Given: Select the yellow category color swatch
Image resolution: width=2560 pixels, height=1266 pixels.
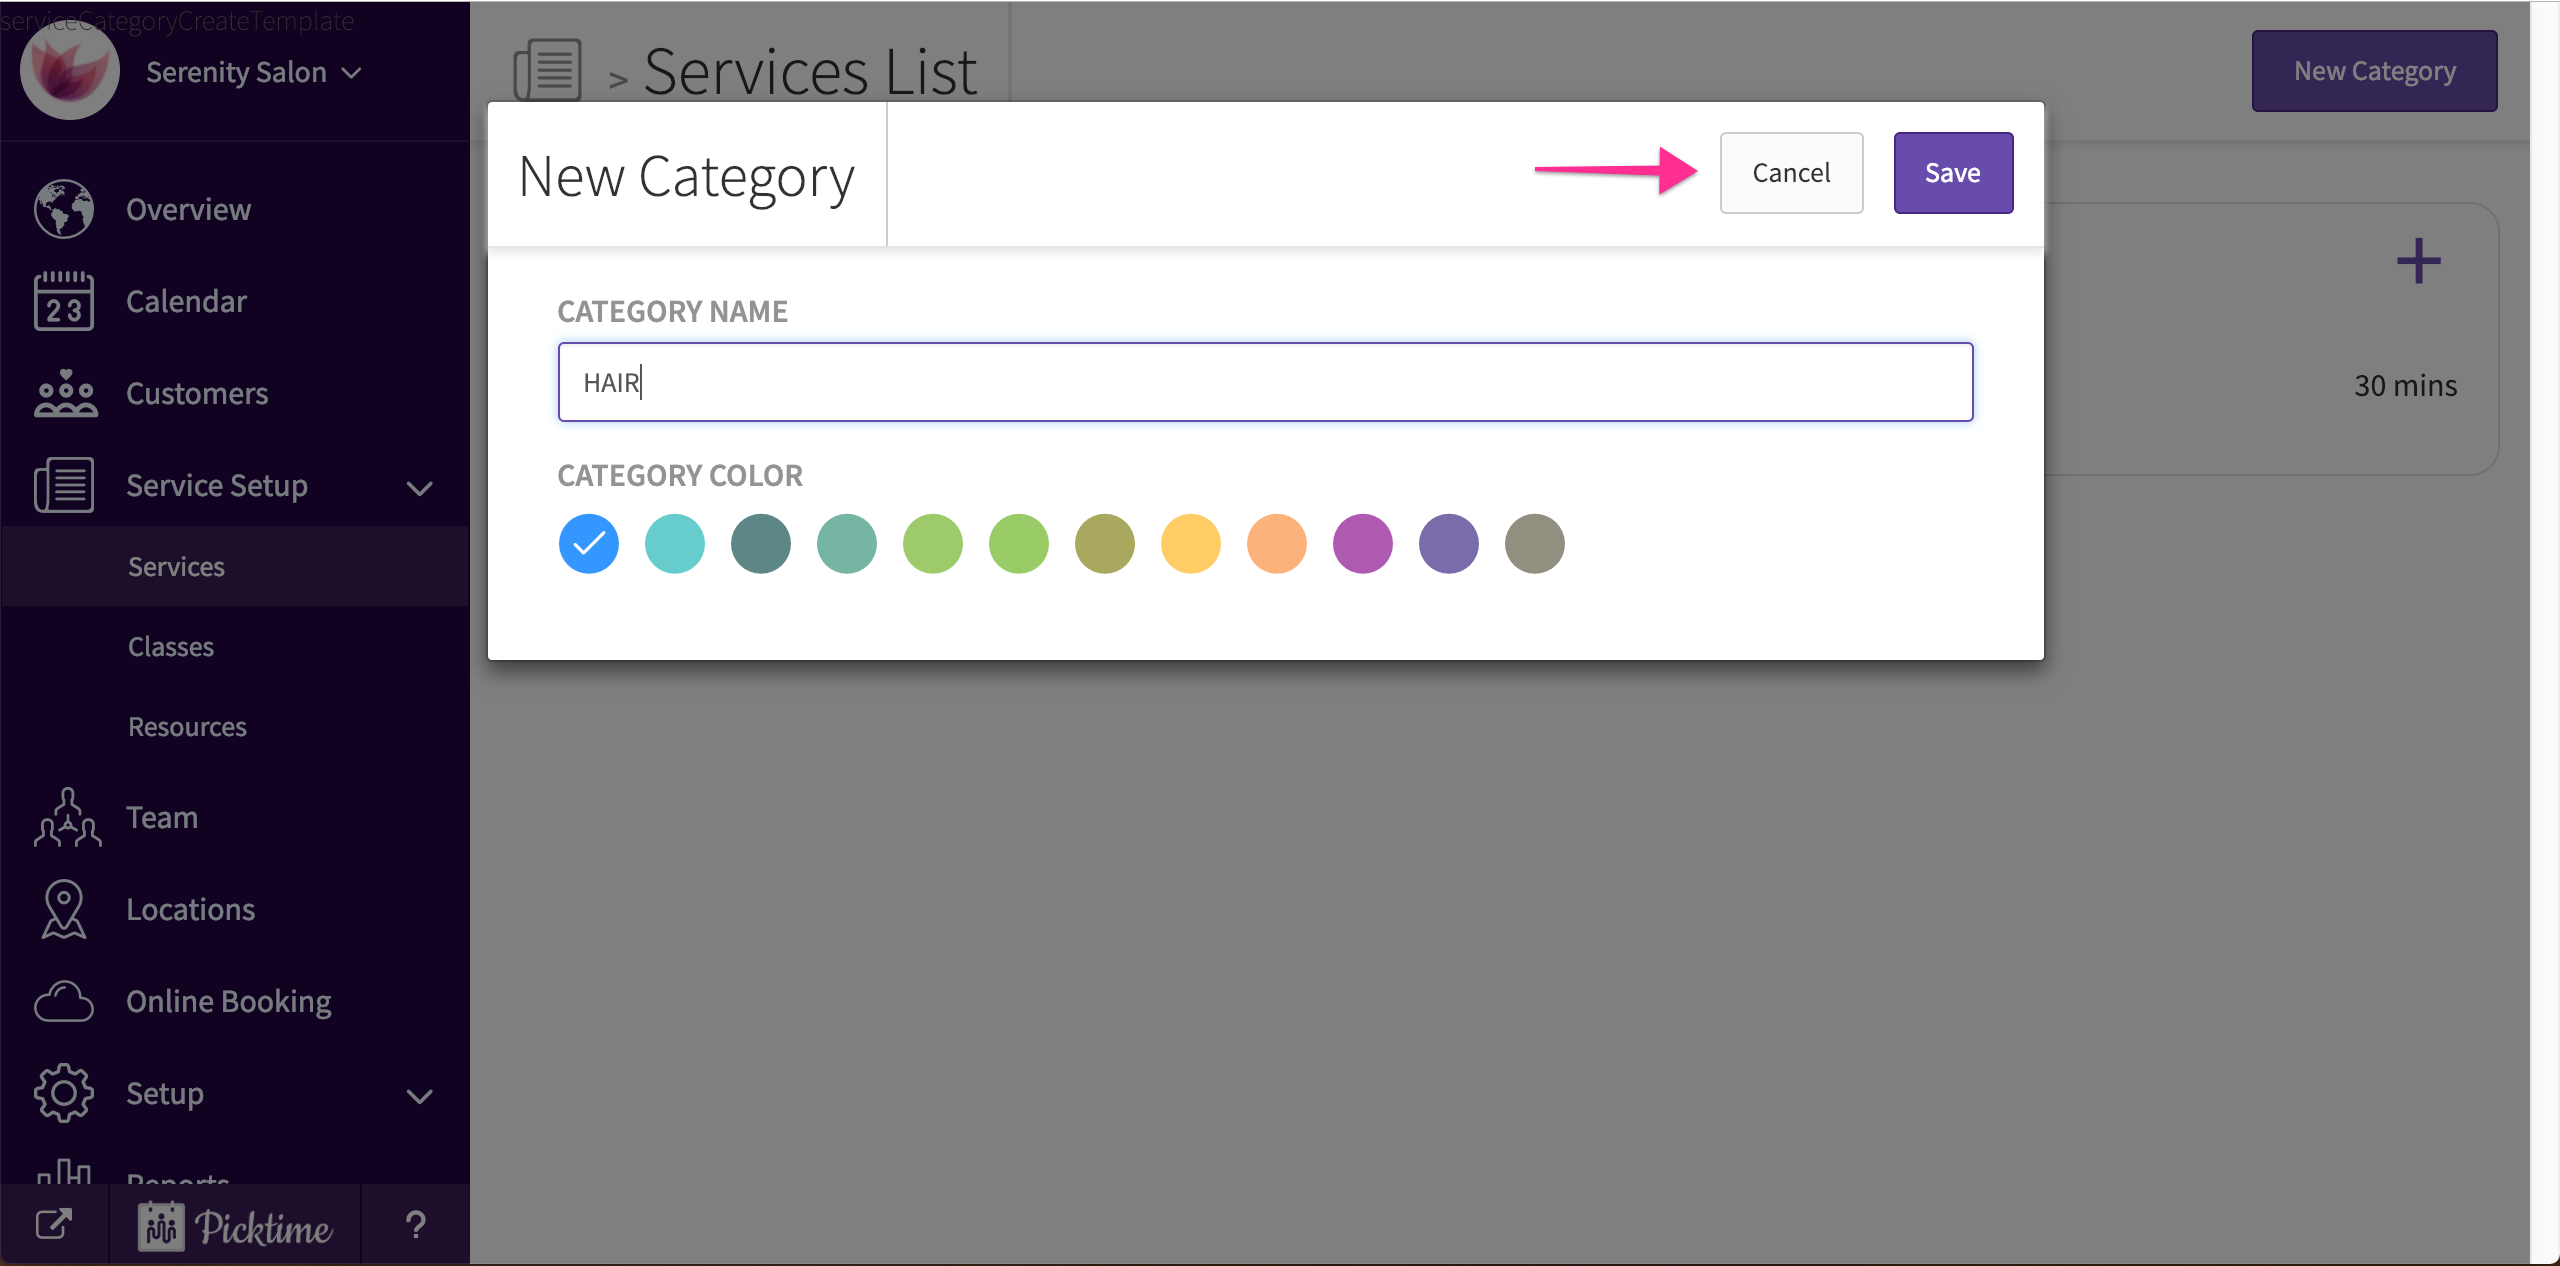Looking at the screenshot, I should coord(1191,544).
